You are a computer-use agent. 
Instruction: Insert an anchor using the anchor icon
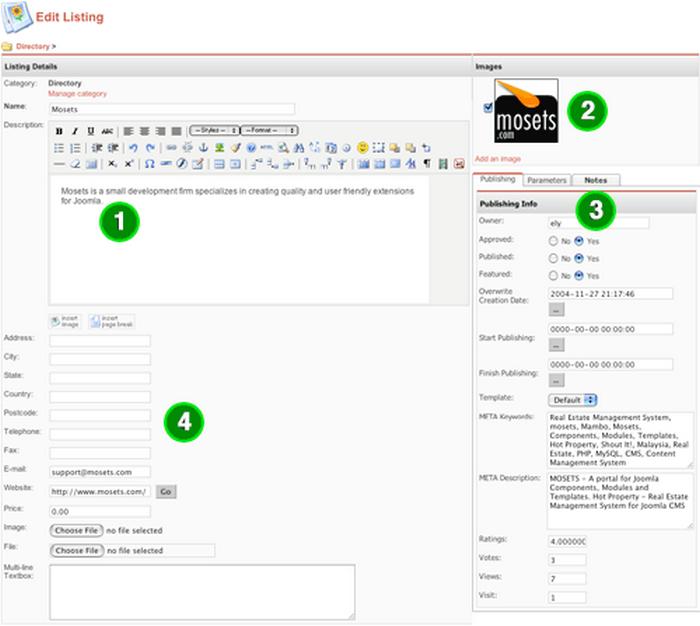tap(204, 147)
